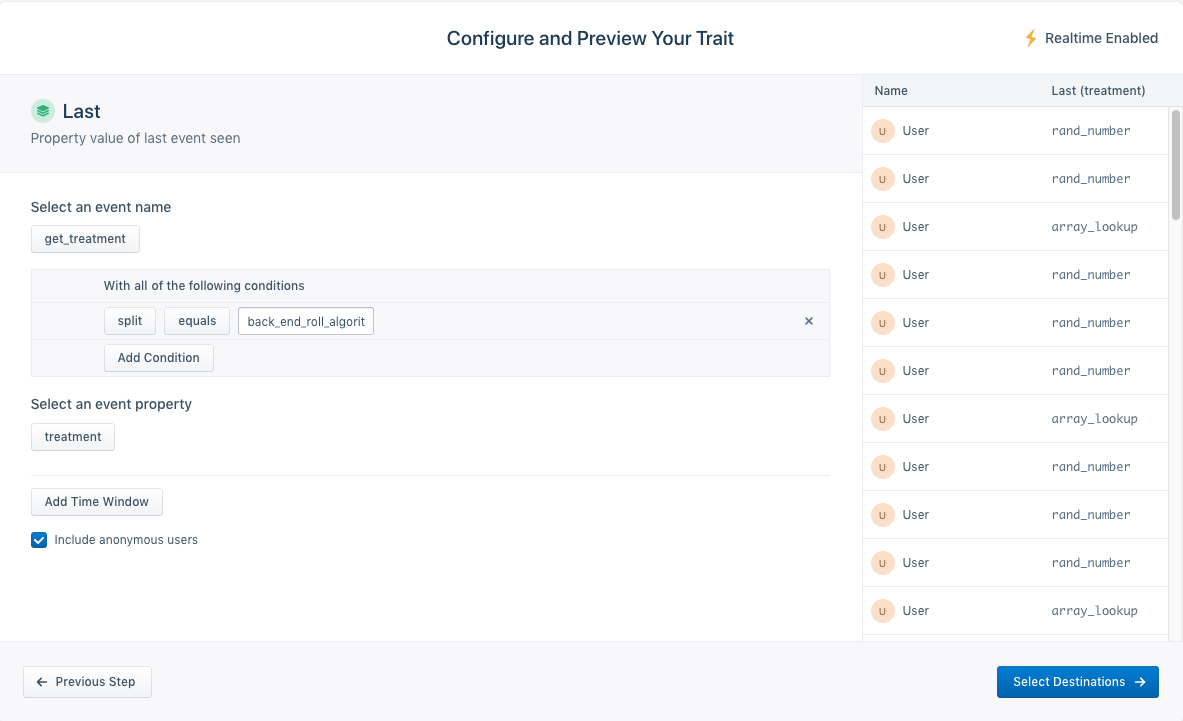
Task: Open the get_treatment event name dropdown
Action: coord(85,239)
